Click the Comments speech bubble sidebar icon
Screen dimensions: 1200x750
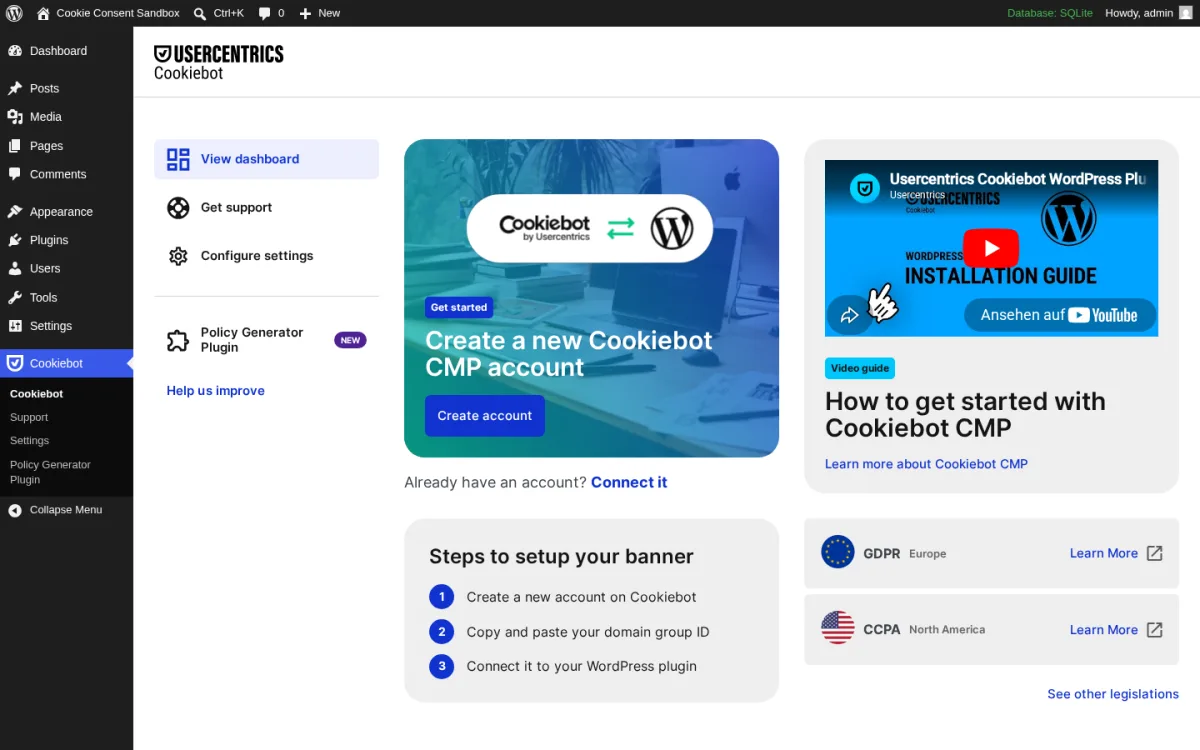tap(15, 174)
